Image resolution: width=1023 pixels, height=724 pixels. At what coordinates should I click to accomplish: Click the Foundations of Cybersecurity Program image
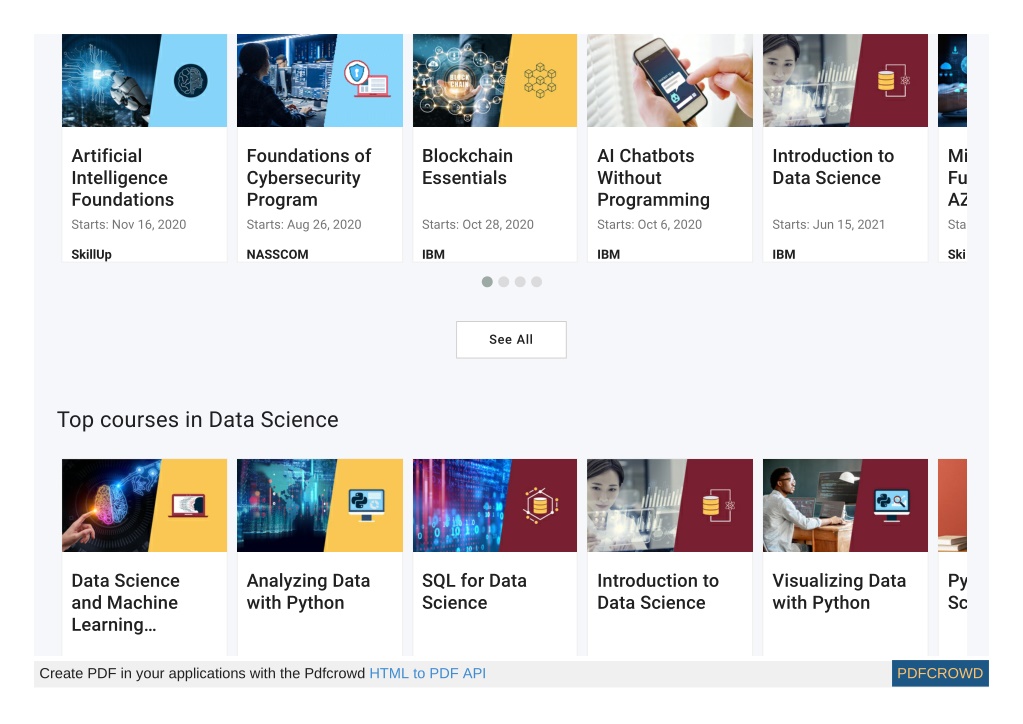pyautogui.click(x=320, y=80)
